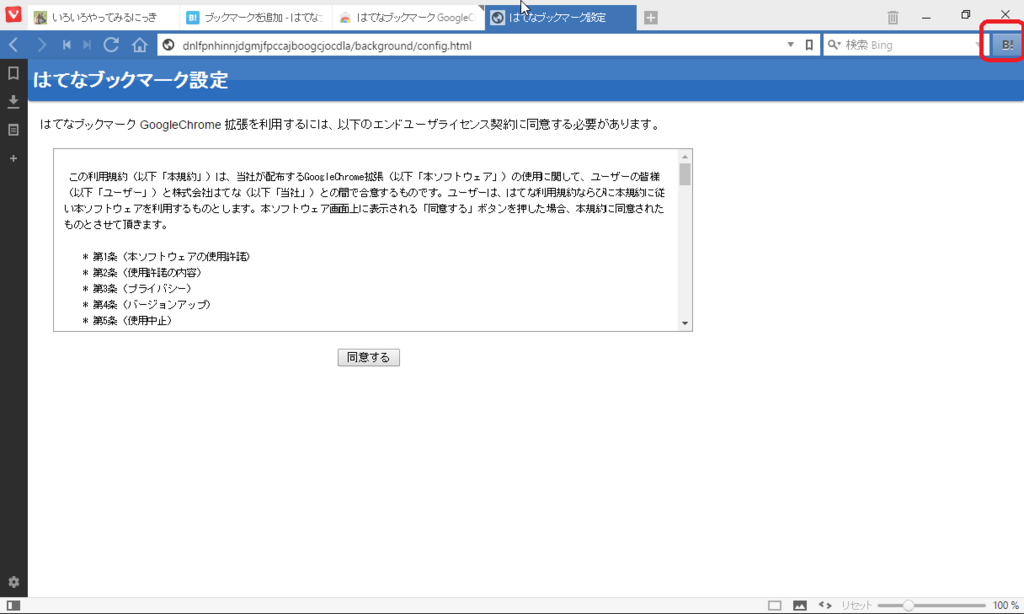Click the site info globe icon
Image resolution: width=1024 pixels, height=614 pixels.
[168, 45]
